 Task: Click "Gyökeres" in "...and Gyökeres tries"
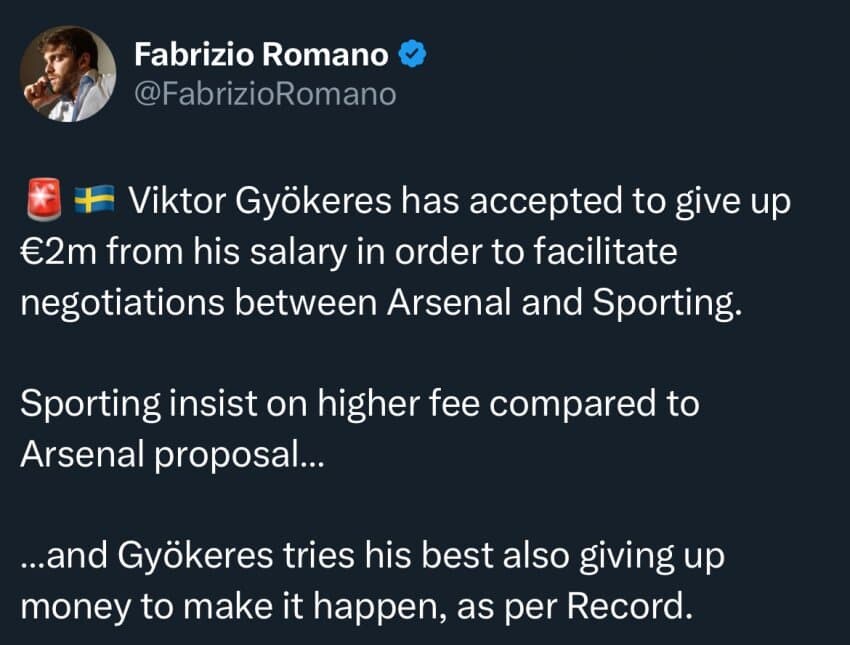pos(195,557)
